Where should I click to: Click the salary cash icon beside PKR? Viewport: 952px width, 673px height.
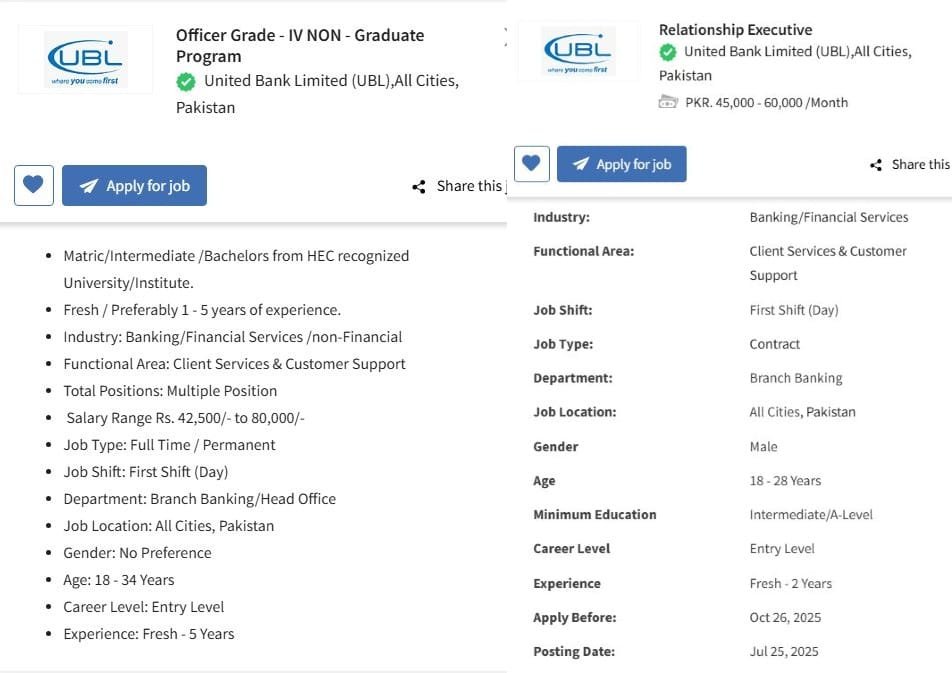point(668,102)
